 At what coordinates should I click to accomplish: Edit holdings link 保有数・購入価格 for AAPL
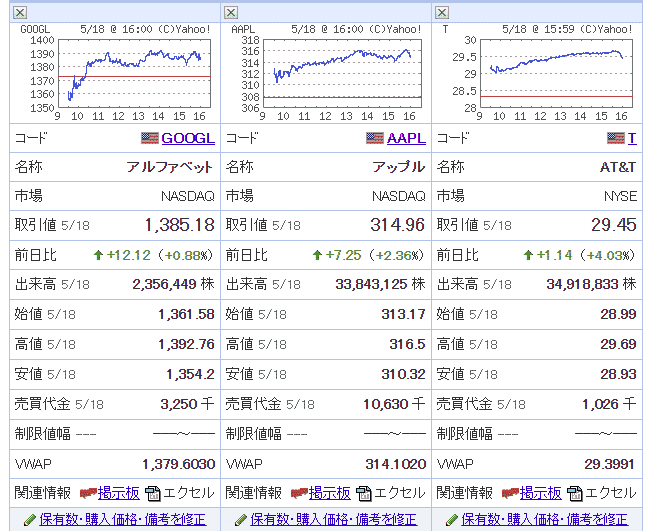coord(333,520)
